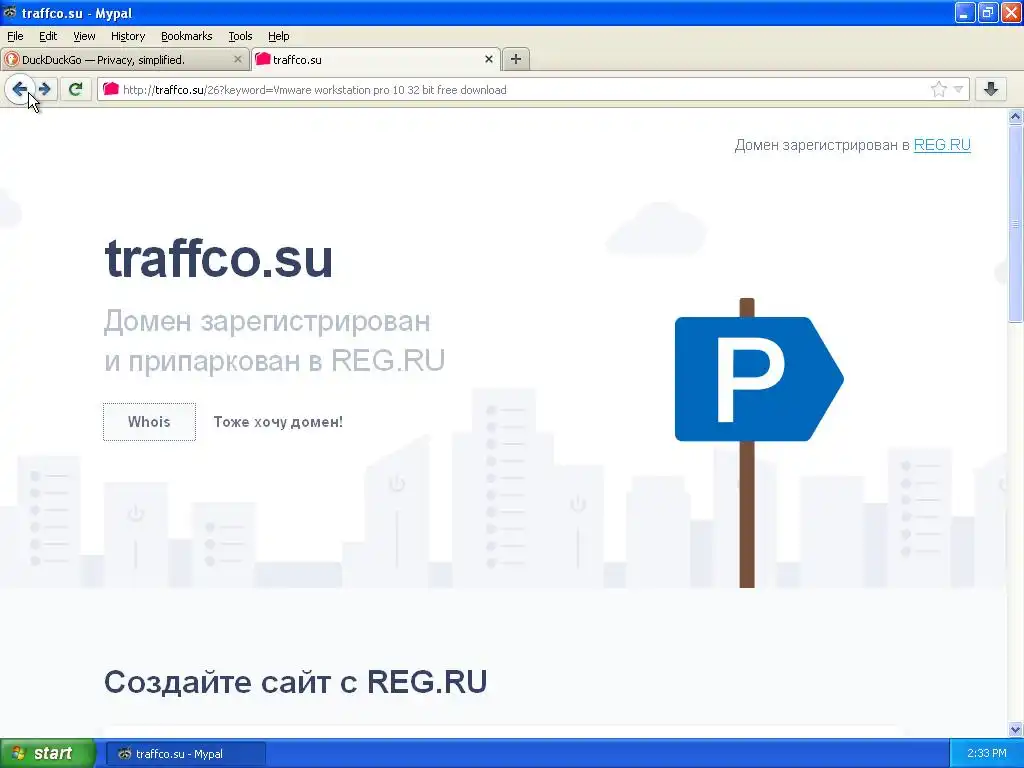This screenshot has height=768, width=1024.
Task: Select the traffco.su tab
Action: click(x=376, y=59)
